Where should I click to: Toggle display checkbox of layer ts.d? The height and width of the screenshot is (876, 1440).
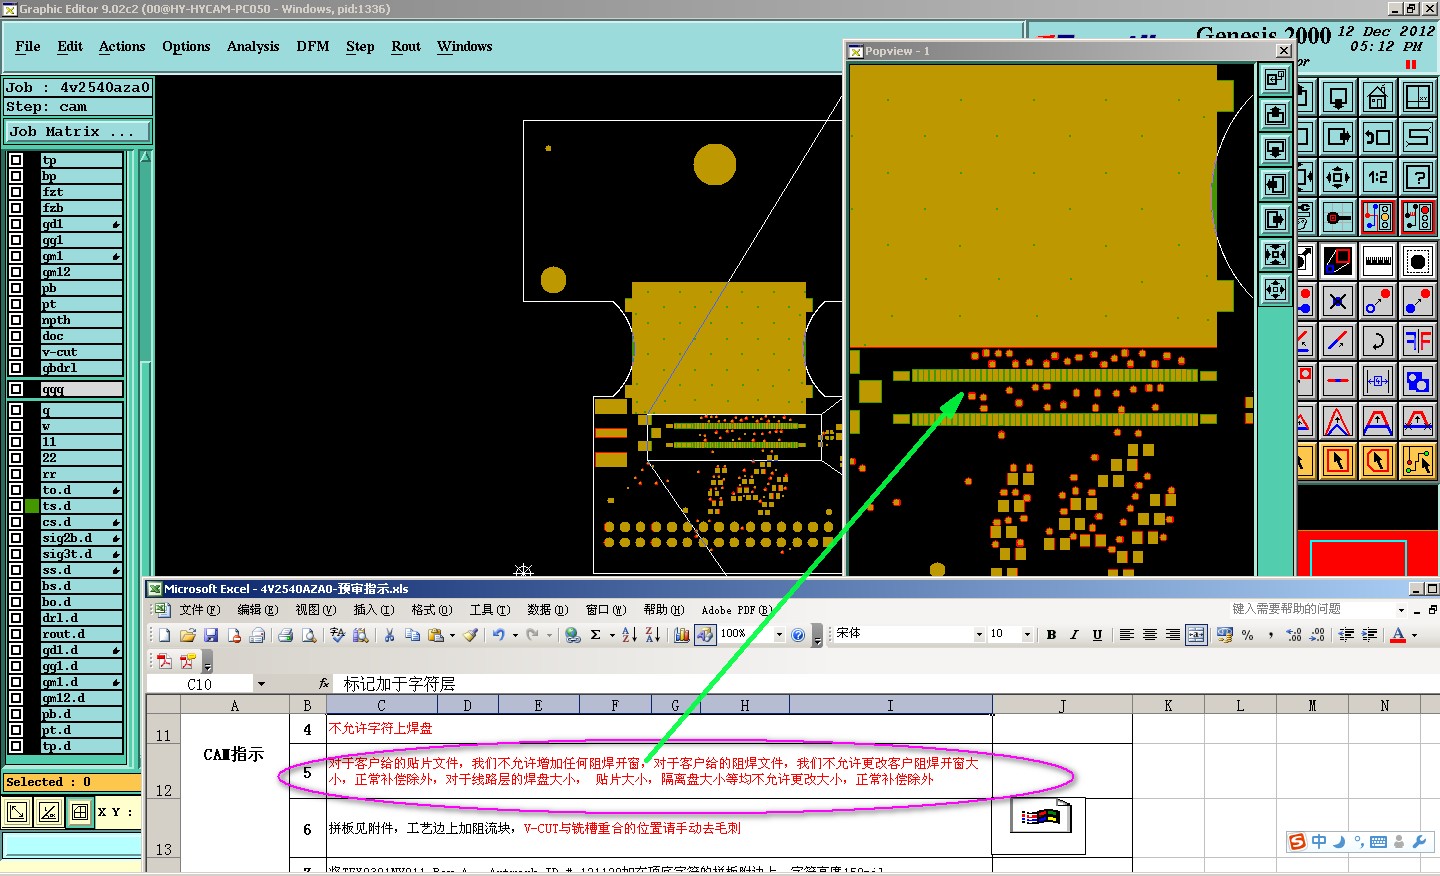(16, 506)
